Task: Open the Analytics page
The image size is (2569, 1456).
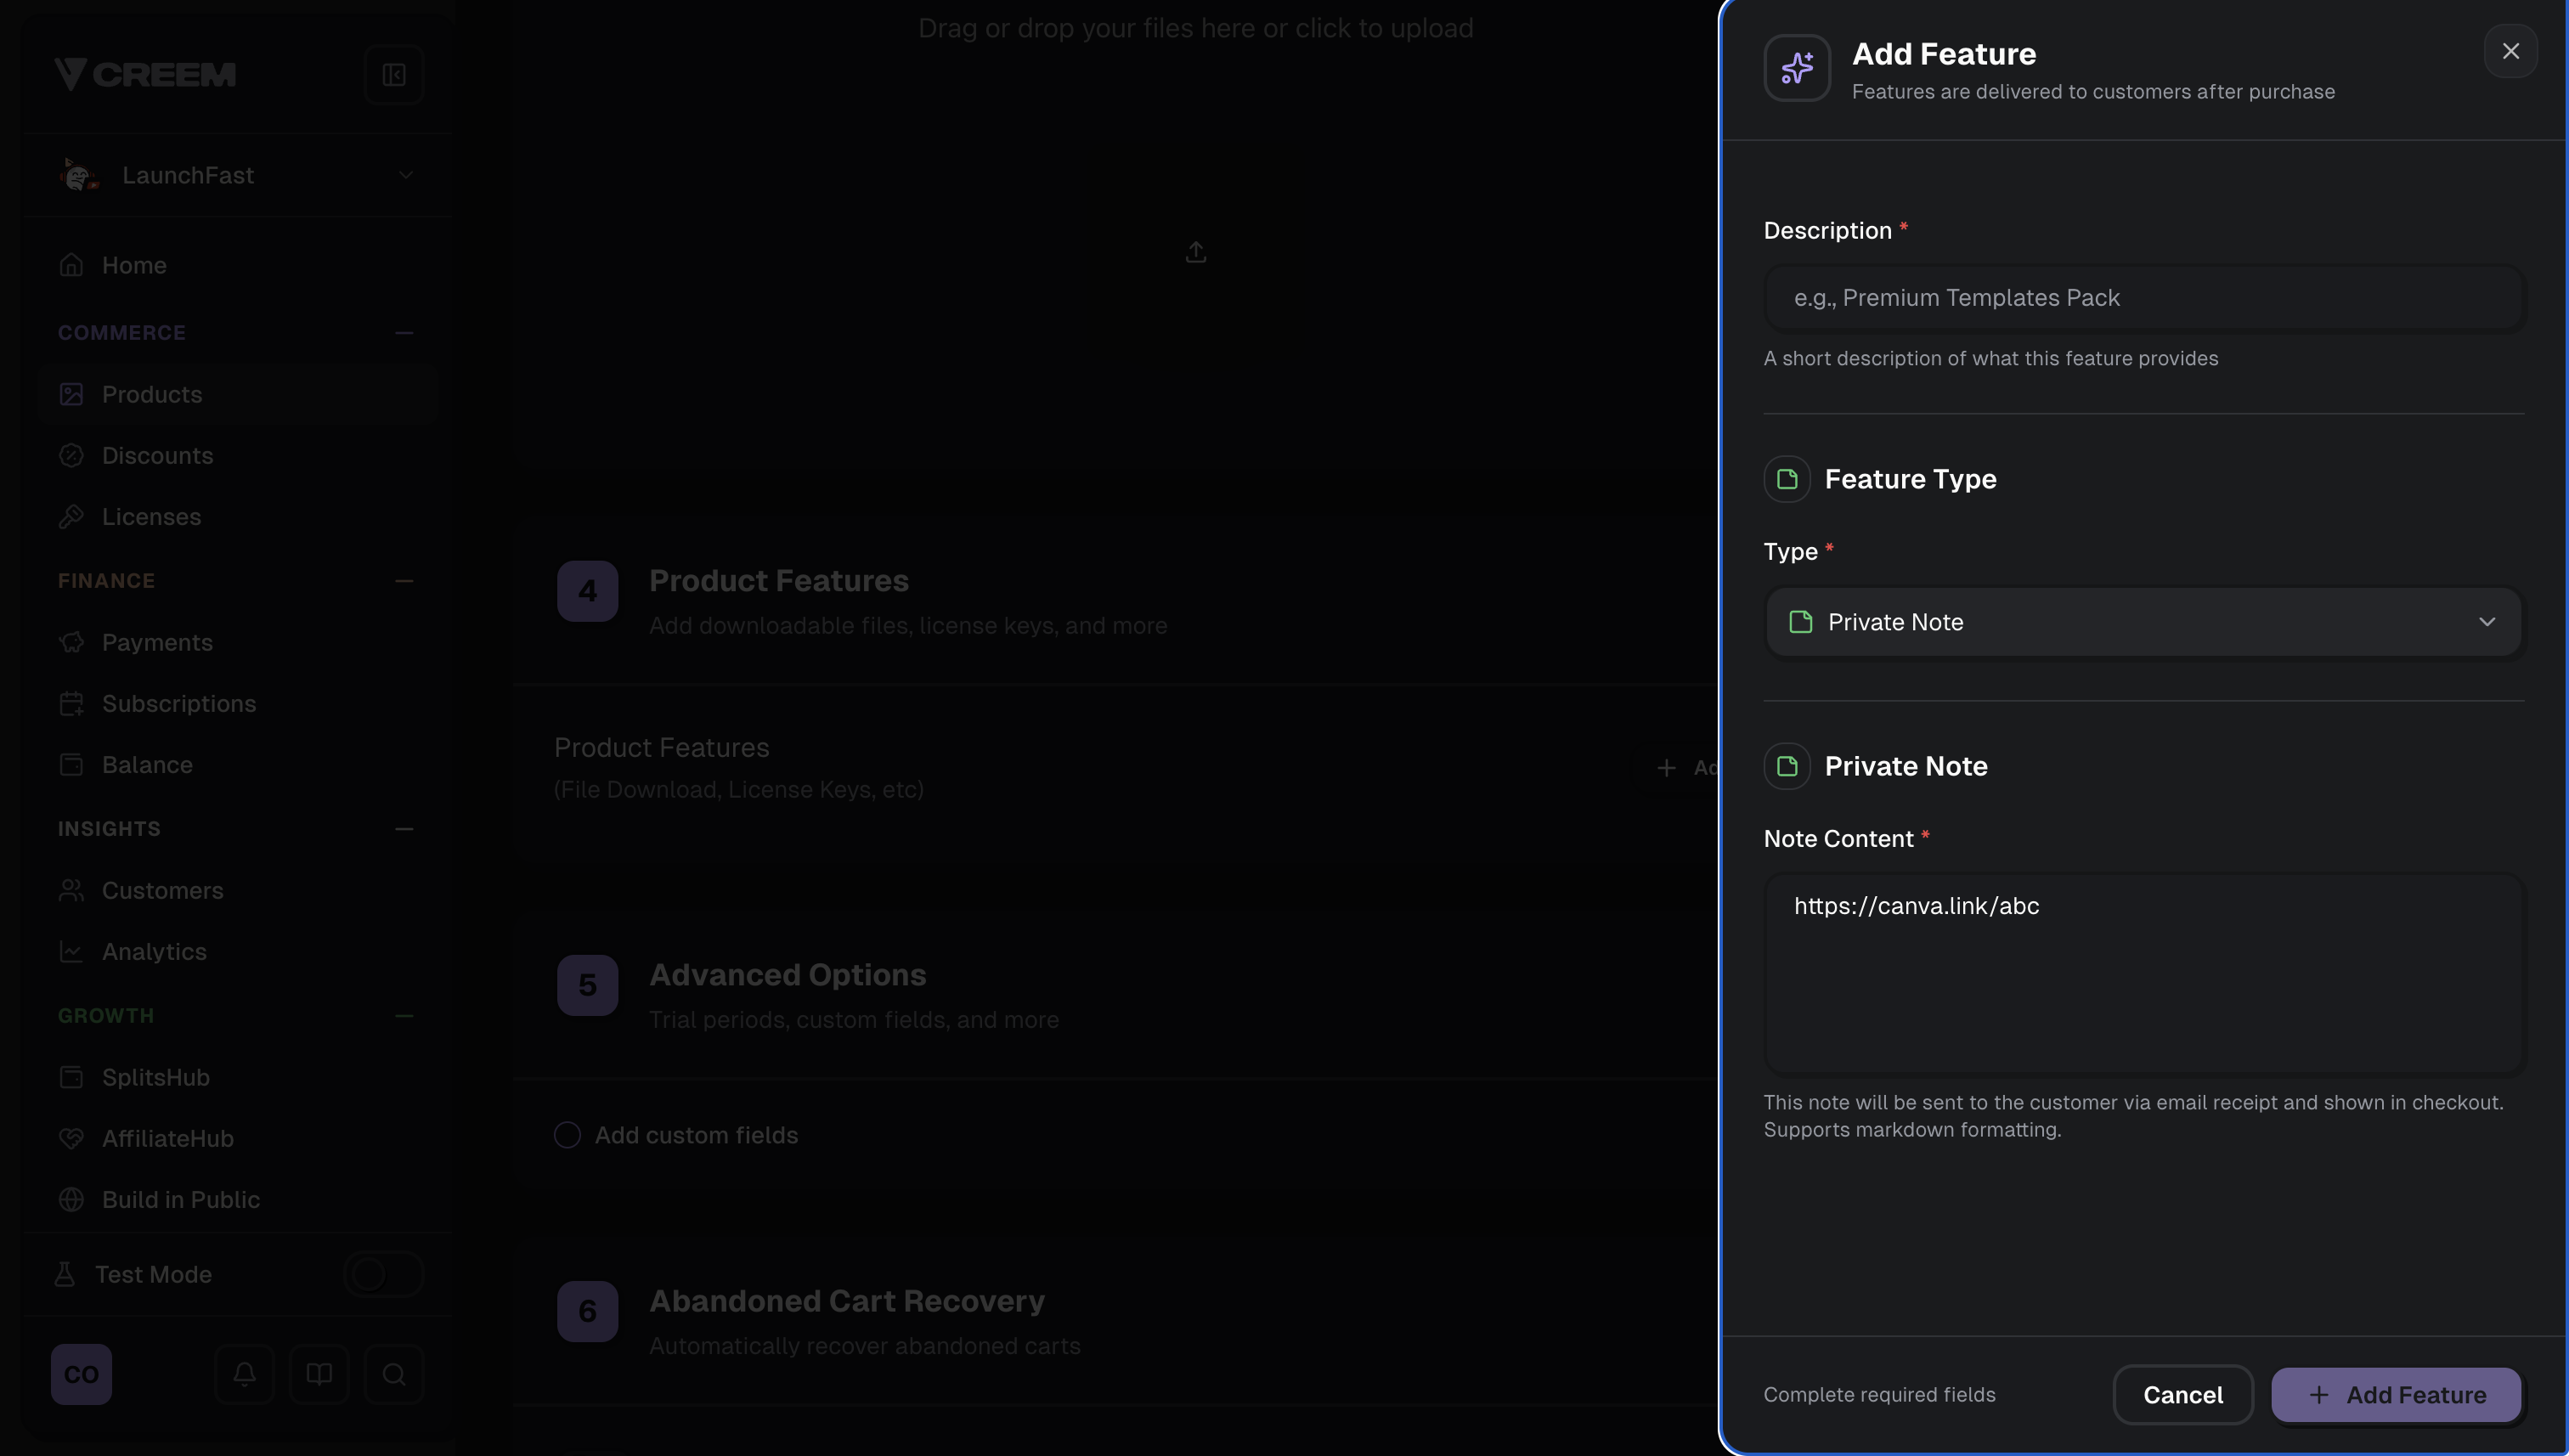Action: [237, 951]
